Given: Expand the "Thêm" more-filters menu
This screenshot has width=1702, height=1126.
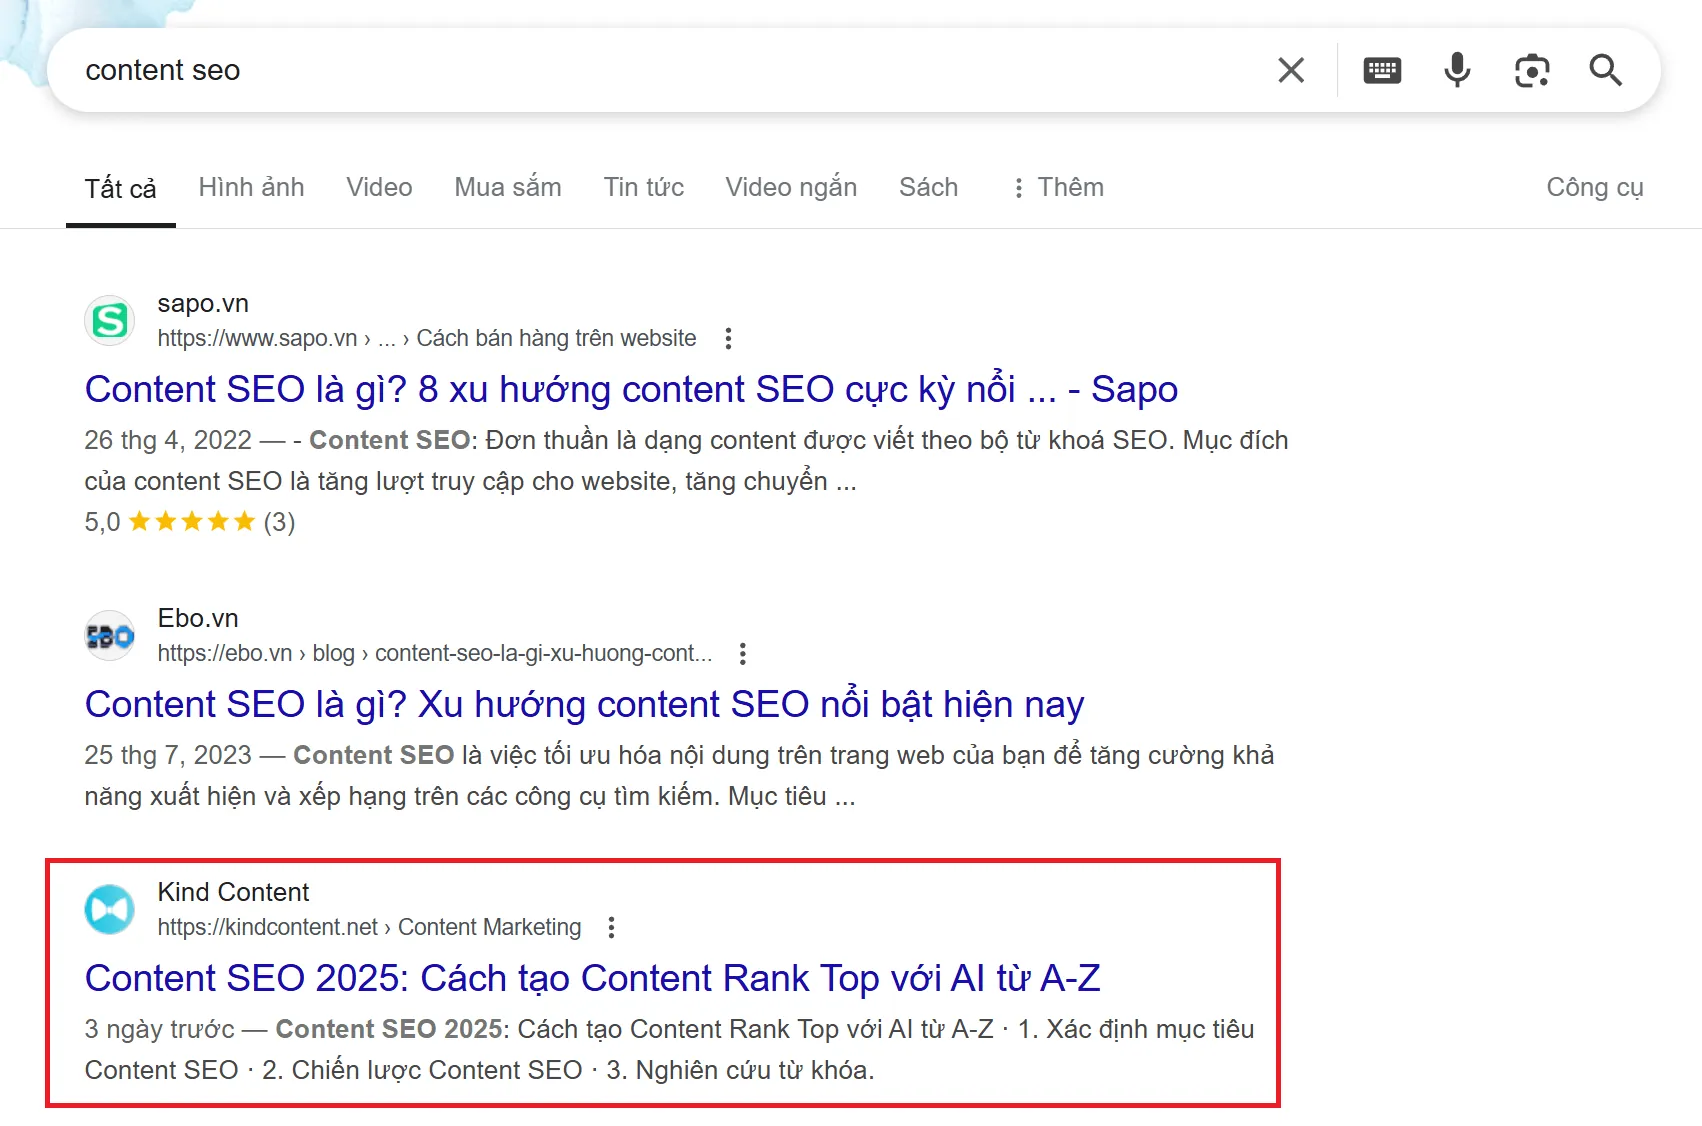Looking at the screenshot, I should coord(1058,187).
